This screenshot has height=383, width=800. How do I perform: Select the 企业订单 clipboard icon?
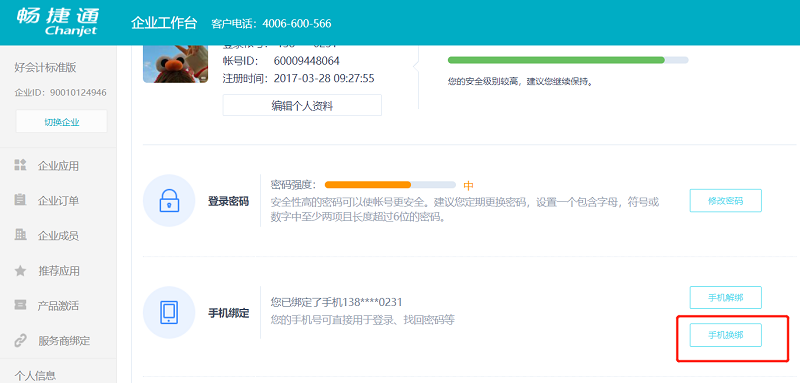coord(20,200)
